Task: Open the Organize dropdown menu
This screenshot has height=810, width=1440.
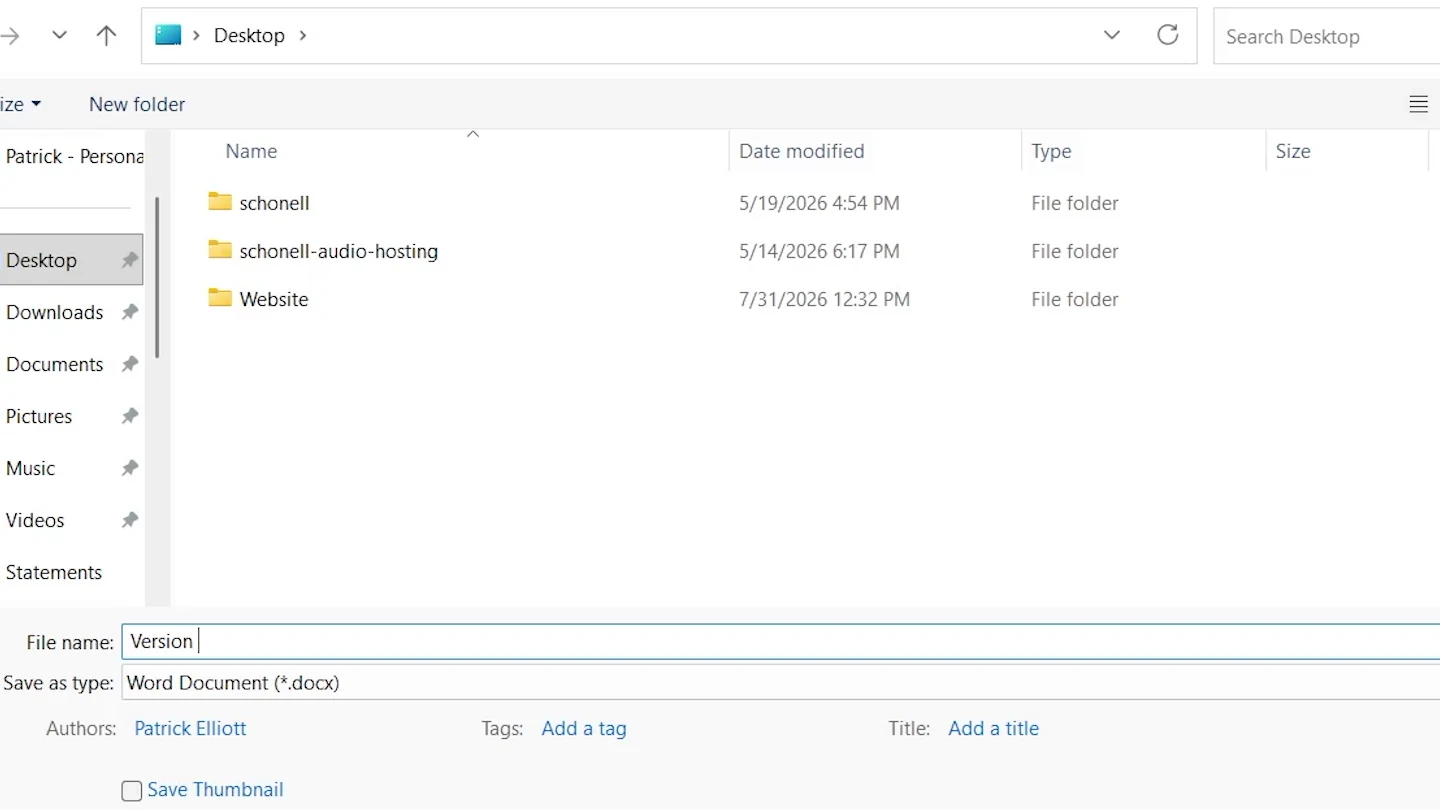Action: point(21,104)
